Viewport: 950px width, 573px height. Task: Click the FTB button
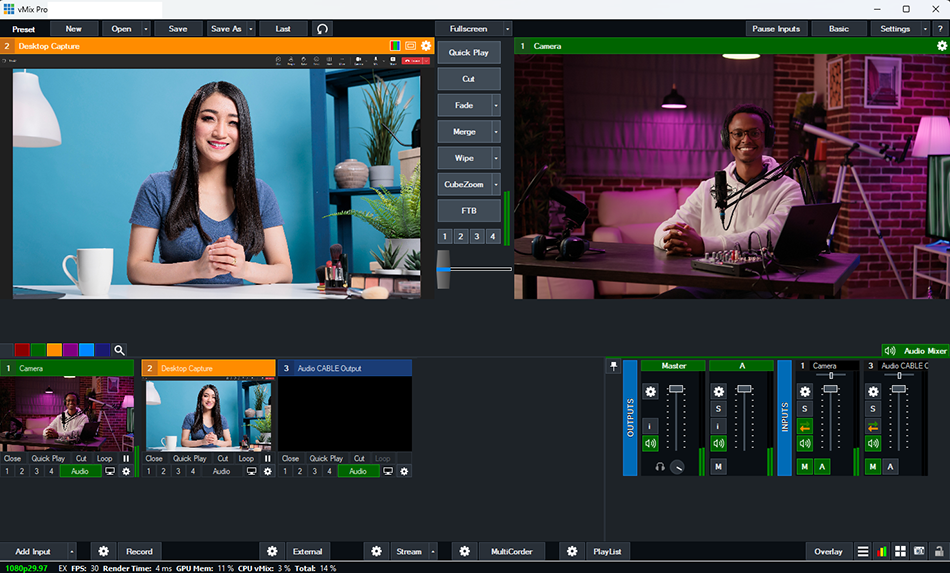pos(468,211)
